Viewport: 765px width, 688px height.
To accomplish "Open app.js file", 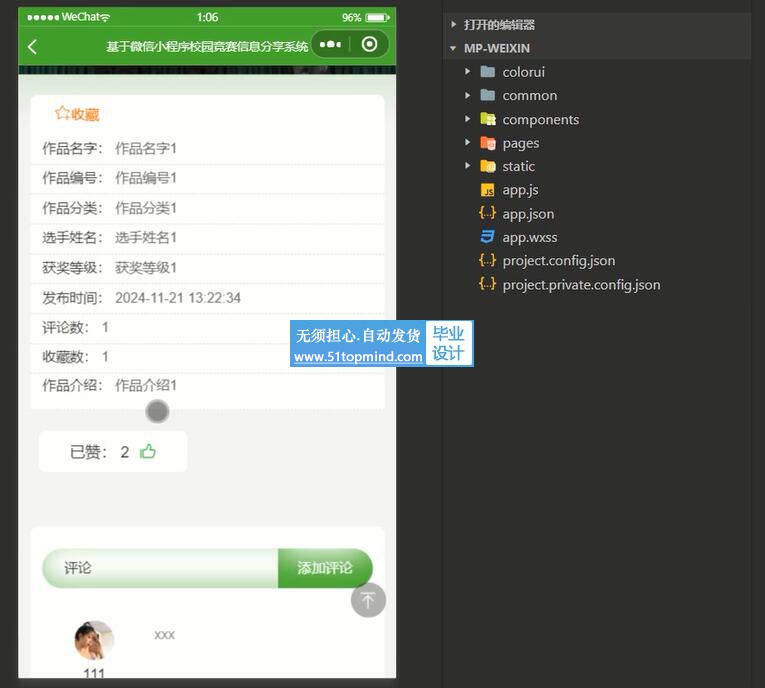I will (x=520, y=190).
